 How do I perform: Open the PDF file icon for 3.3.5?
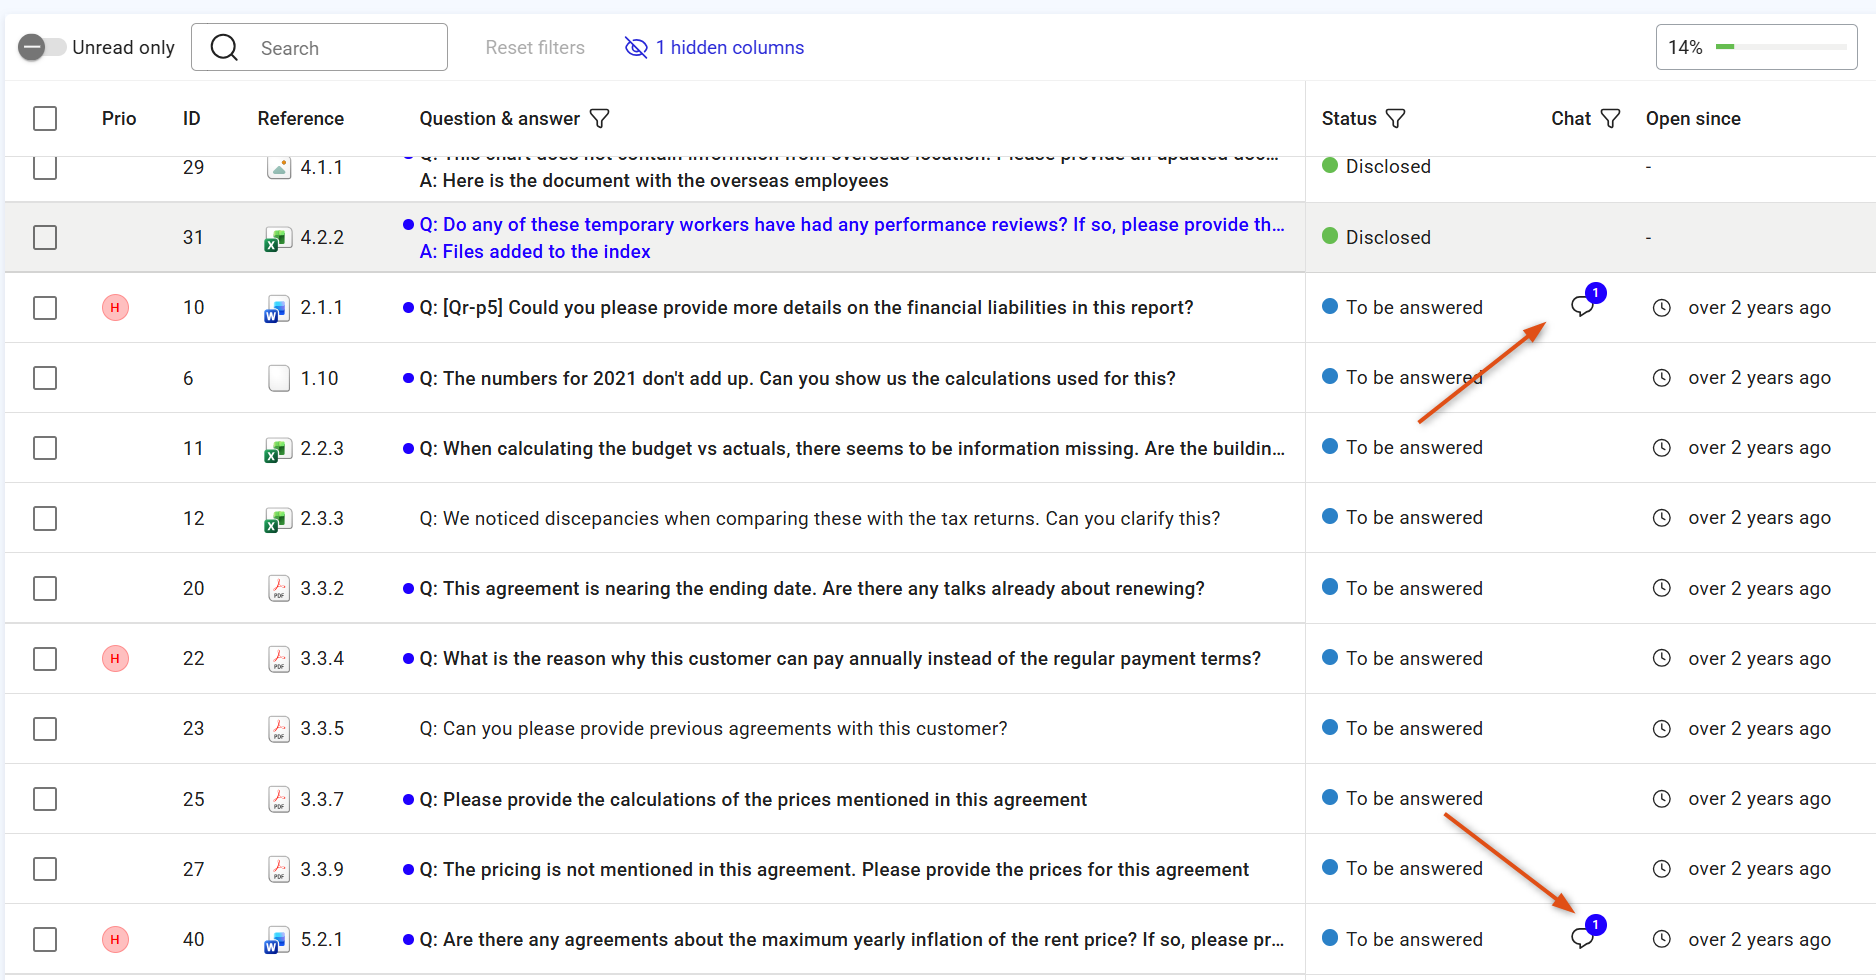(279, 729)
